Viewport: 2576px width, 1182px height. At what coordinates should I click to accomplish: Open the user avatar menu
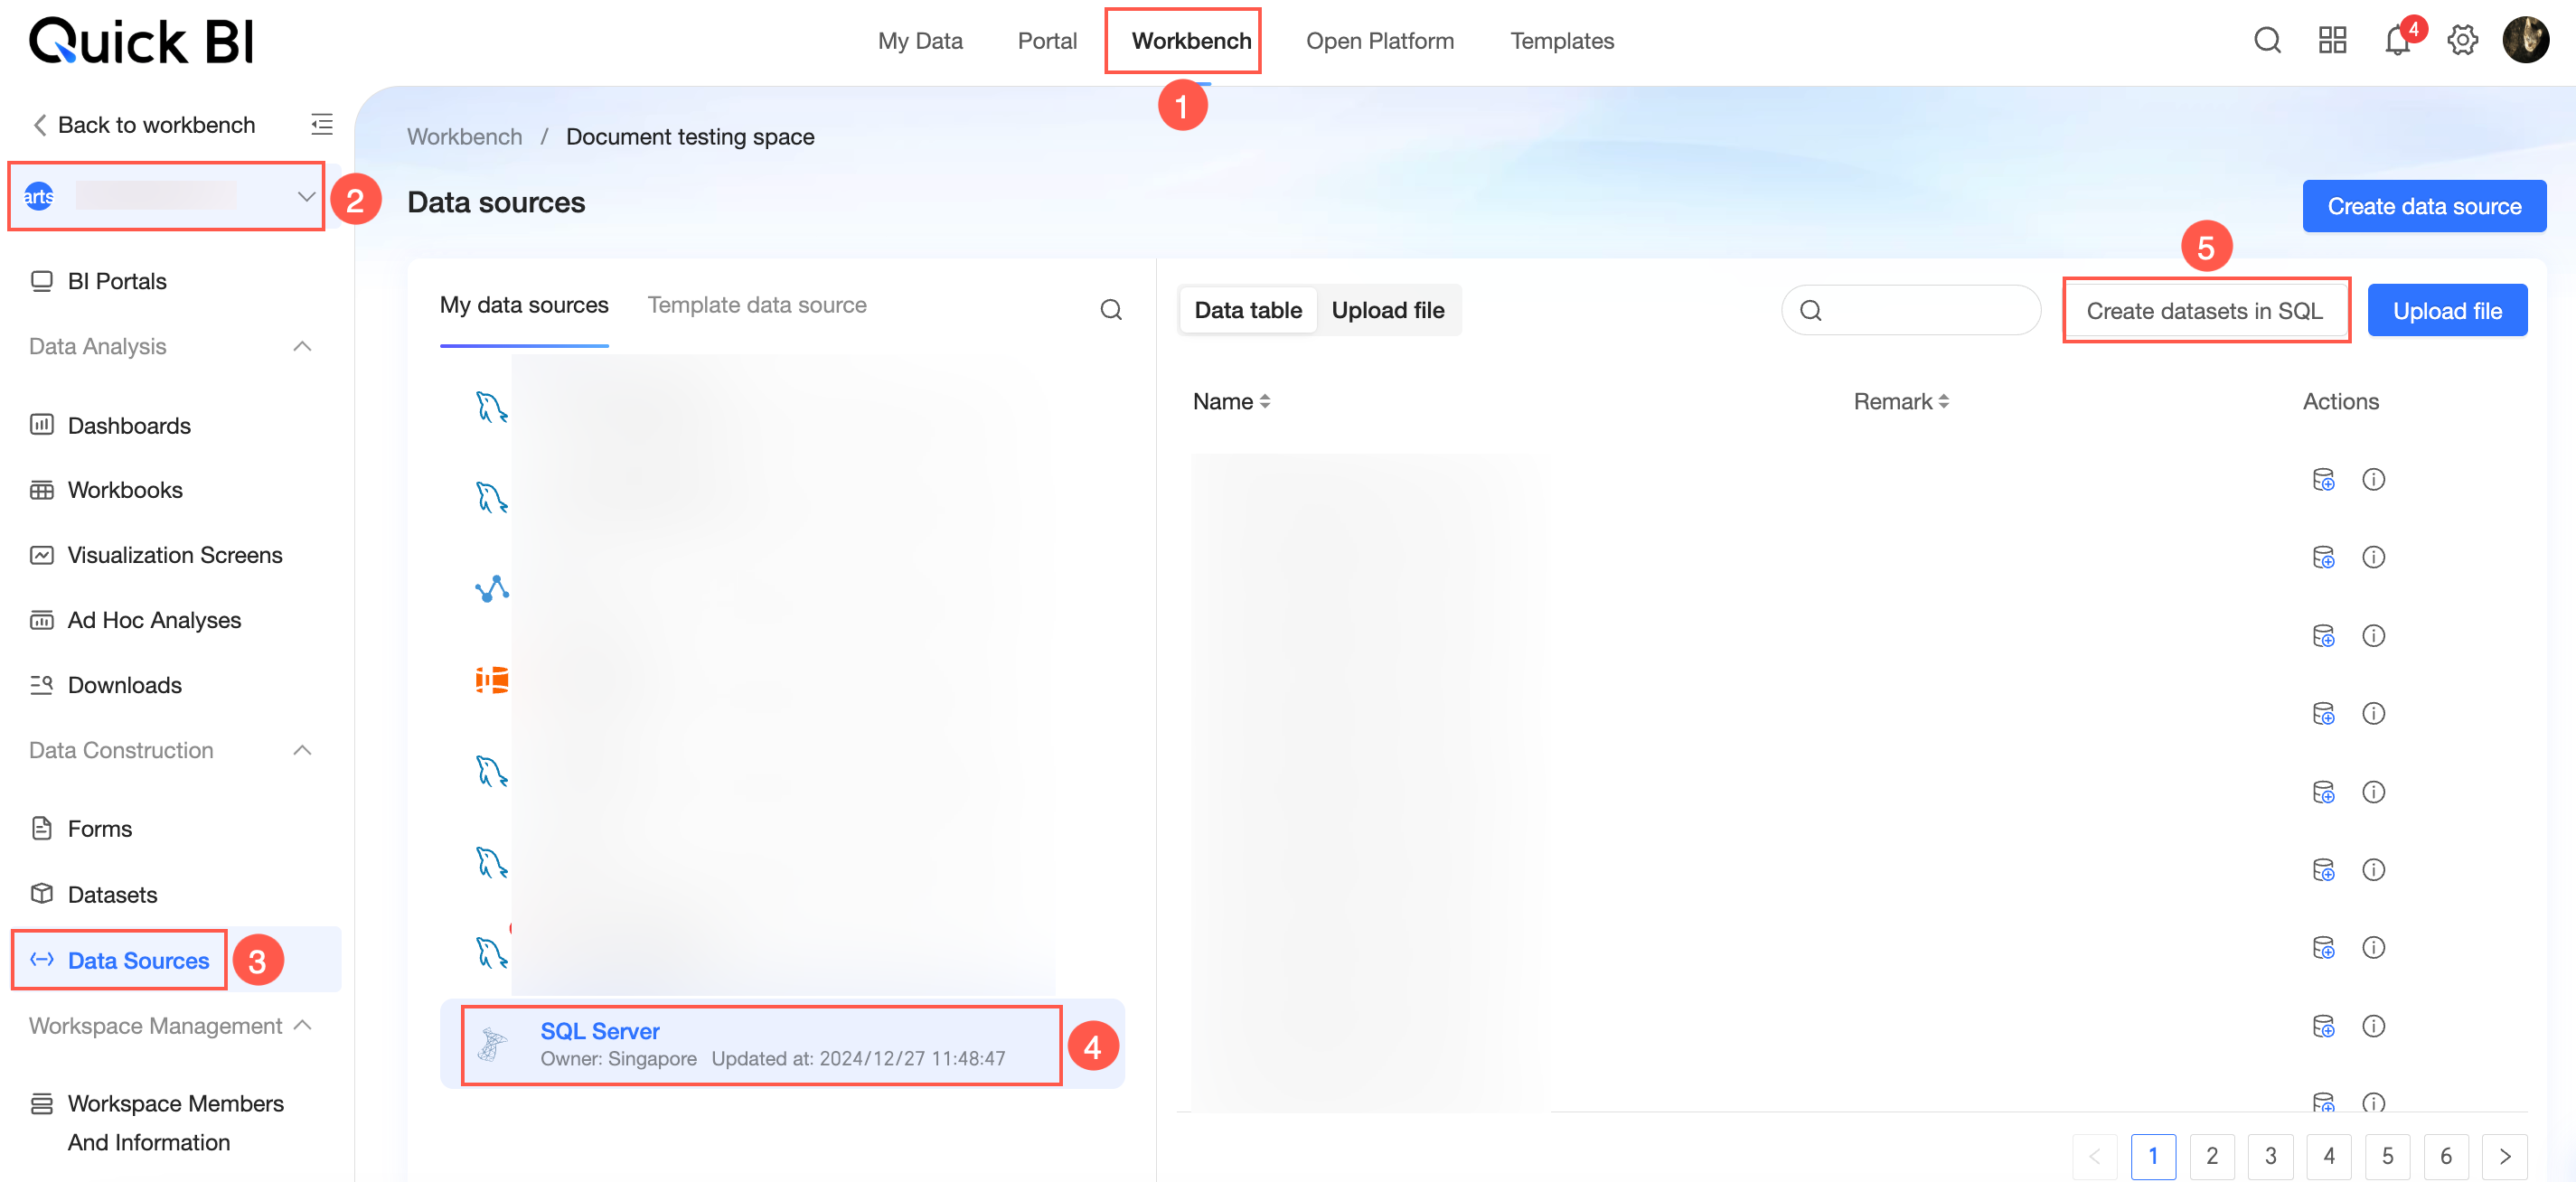coord(2526,40)
